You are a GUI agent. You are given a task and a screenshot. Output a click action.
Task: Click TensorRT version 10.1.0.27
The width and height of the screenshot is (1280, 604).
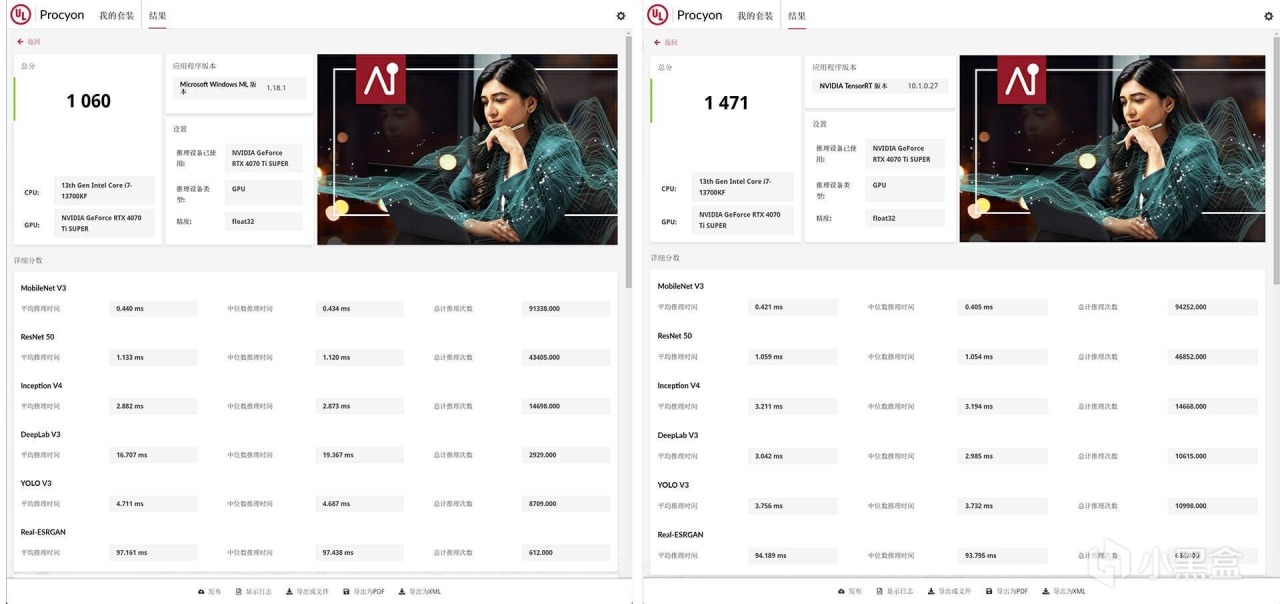pos(923,86)
